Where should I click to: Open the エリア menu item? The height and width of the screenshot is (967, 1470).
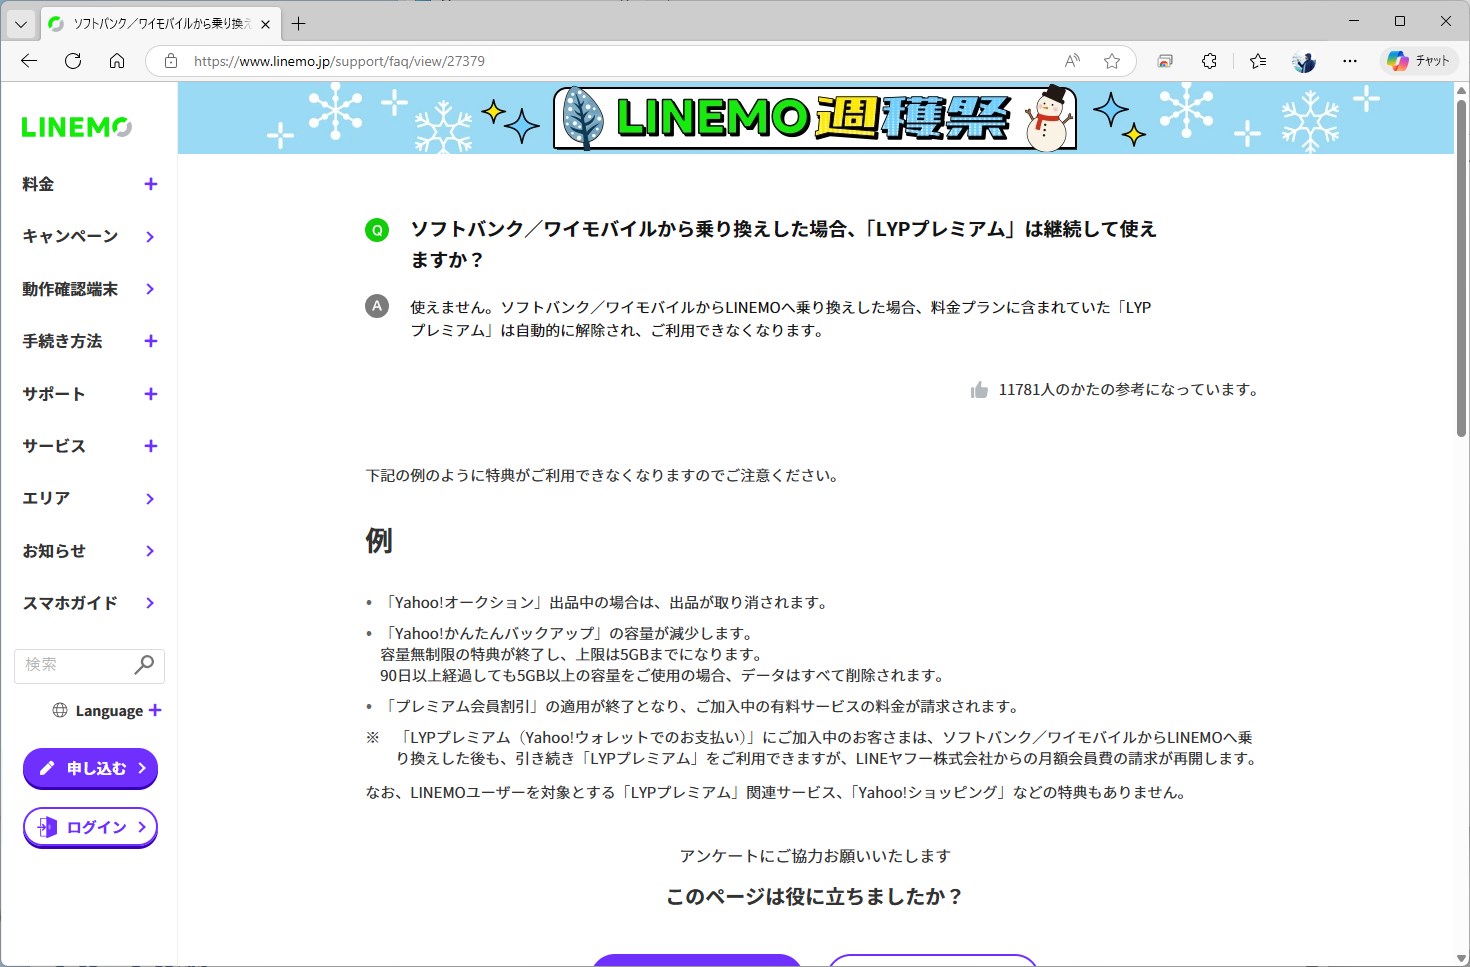[89, 498]
